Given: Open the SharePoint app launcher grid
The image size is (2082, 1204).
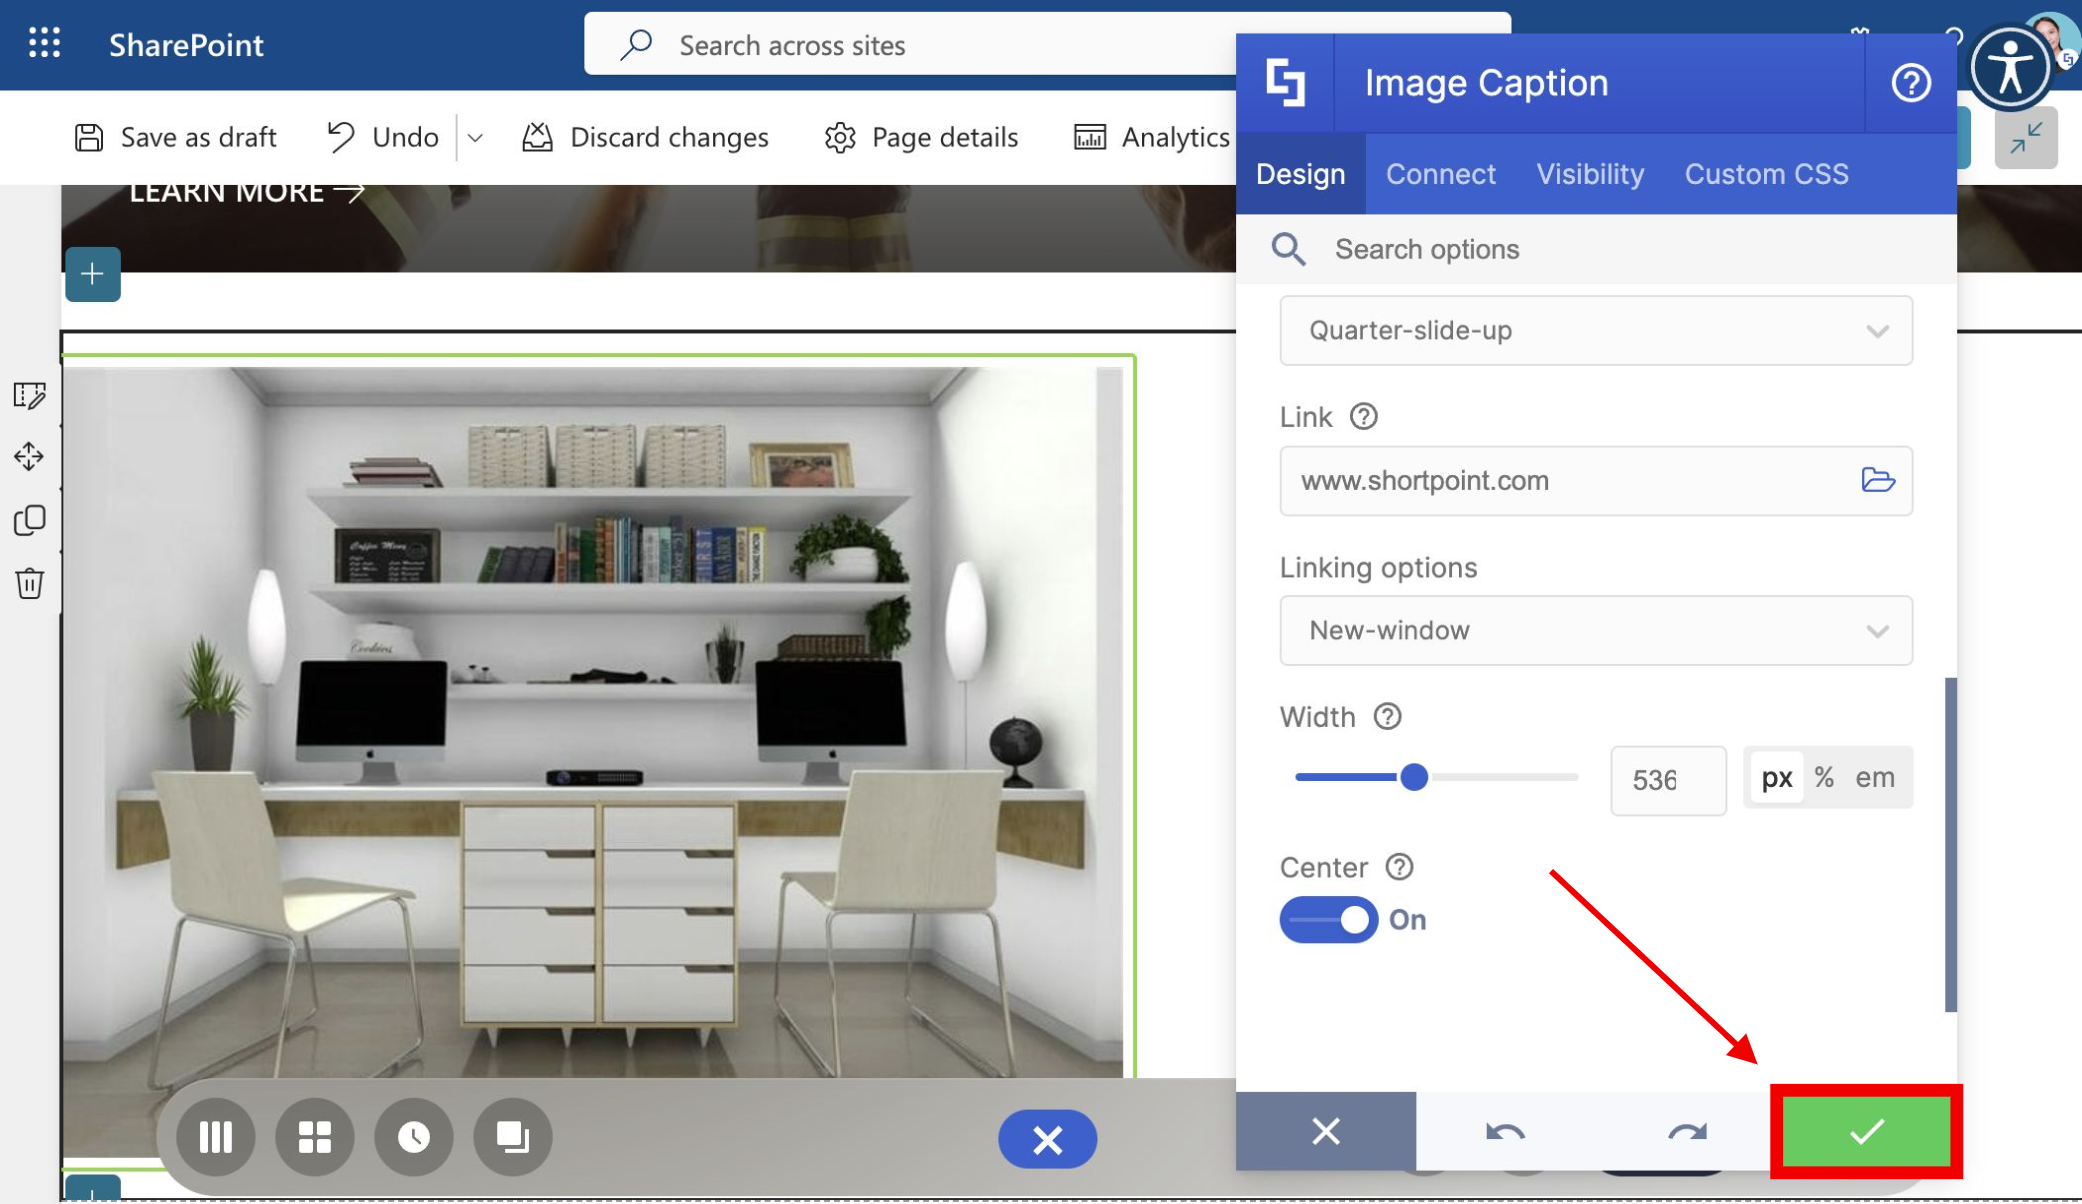Looking at the screenshot, I should (44, 44).
